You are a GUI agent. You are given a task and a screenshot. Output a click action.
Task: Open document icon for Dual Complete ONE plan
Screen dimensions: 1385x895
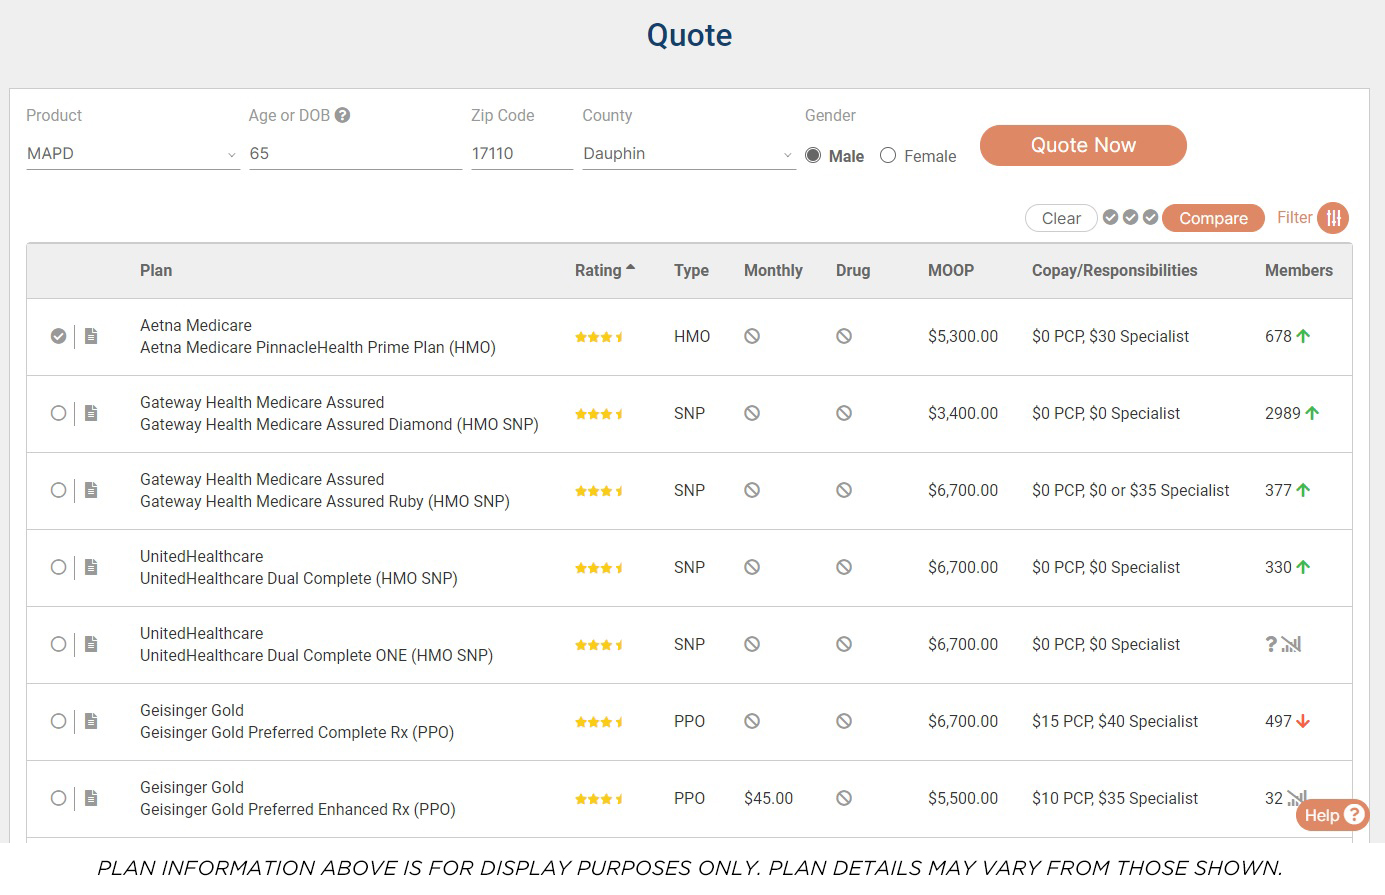point(91,644)
